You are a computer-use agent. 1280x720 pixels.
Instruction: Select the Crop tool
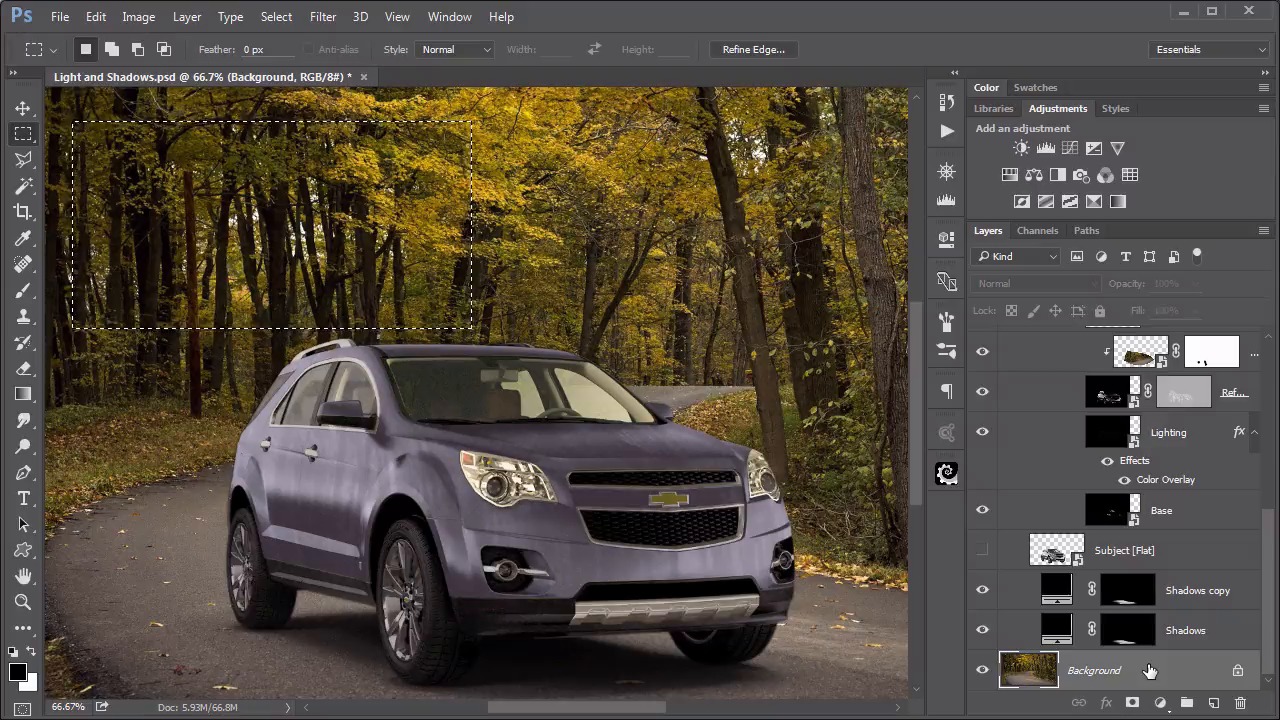[23, 212]
